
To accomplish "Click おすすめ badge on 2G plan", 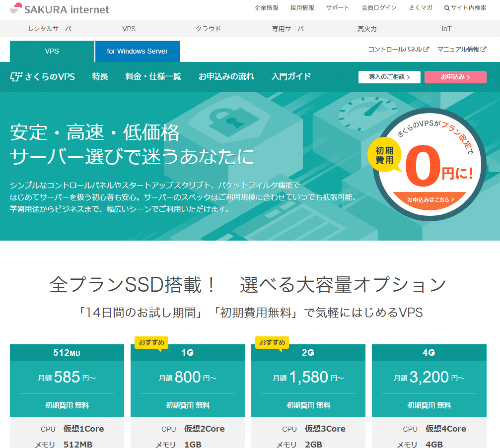I will click(x=272, y=343).
